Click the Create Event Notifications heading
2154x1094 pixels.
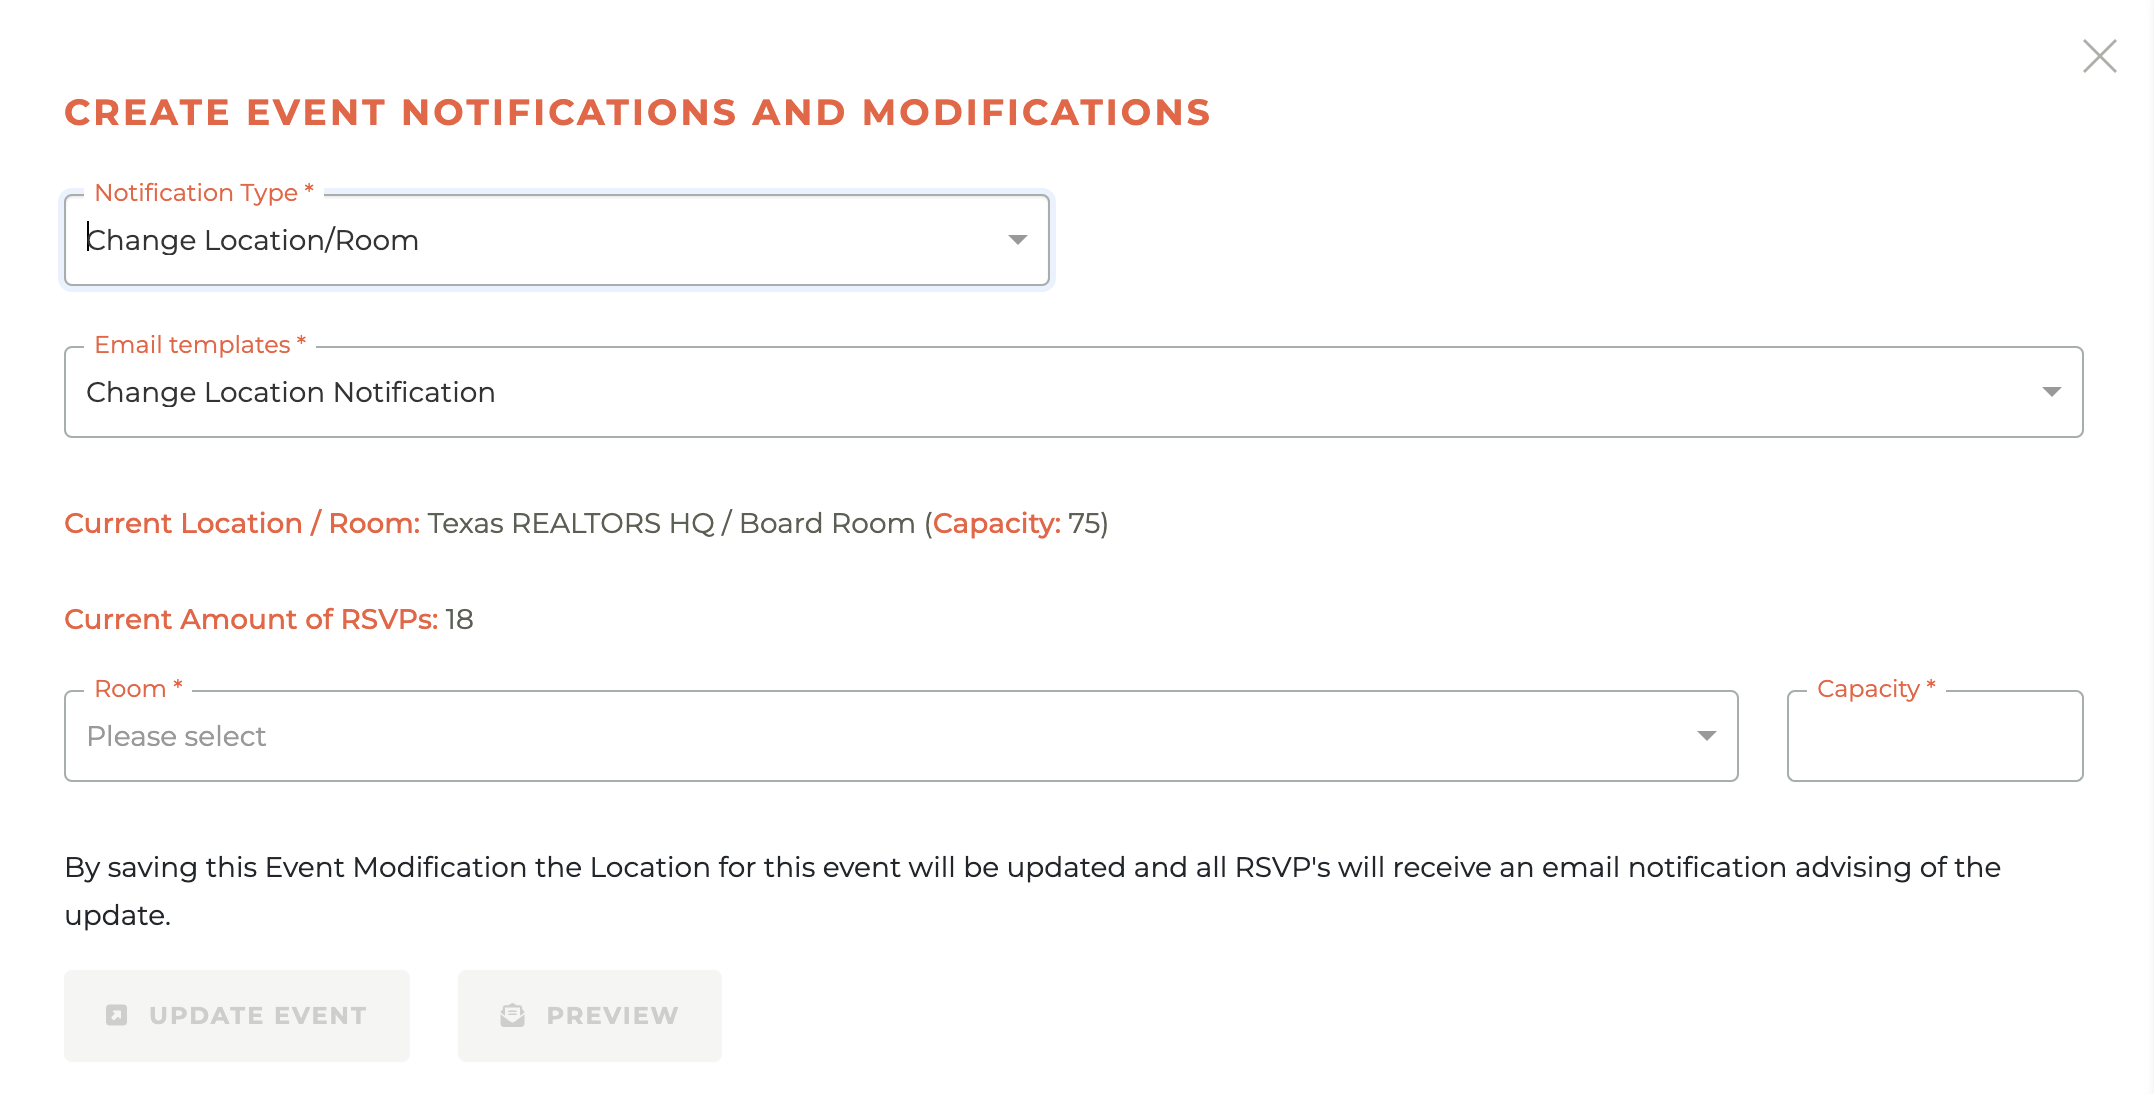[x=637, y=112]
